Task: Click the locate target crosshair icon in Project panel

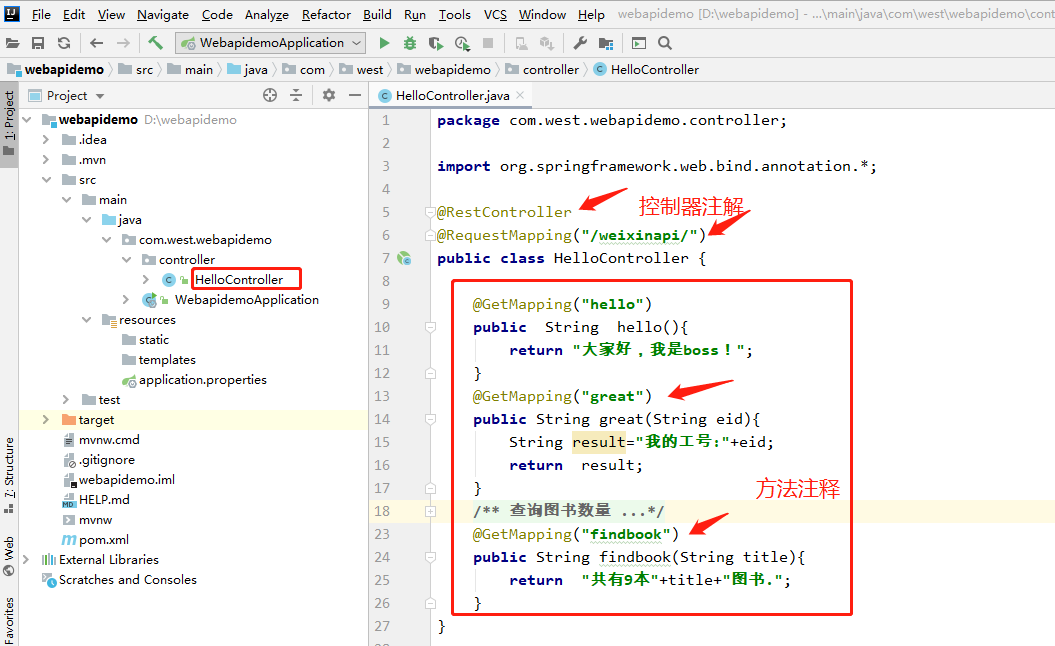Action: click(270, 96)
